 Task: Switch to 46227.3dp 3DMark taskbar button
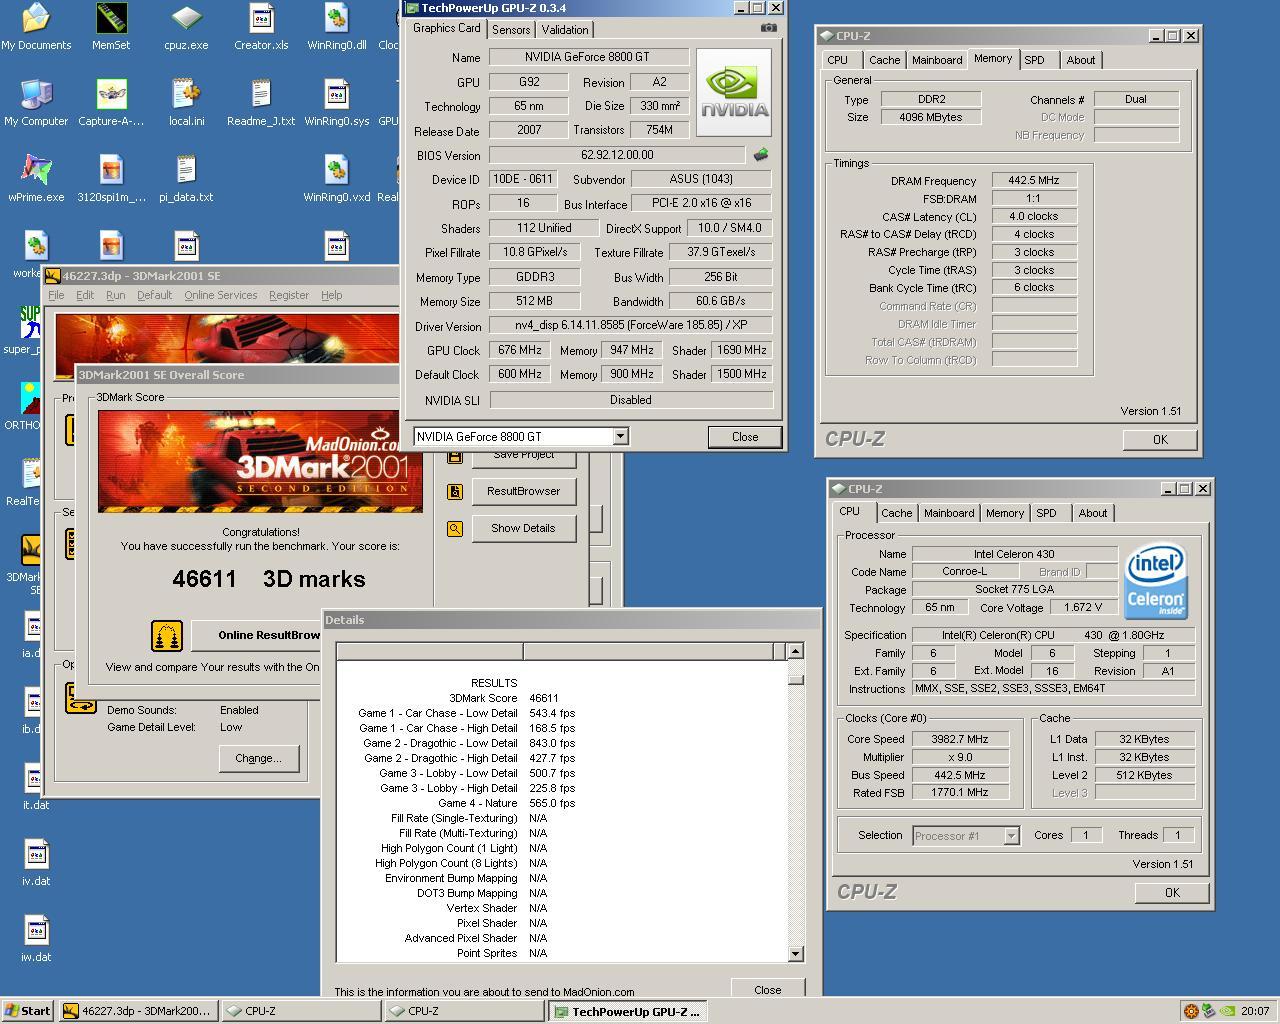pos(137,1011)
